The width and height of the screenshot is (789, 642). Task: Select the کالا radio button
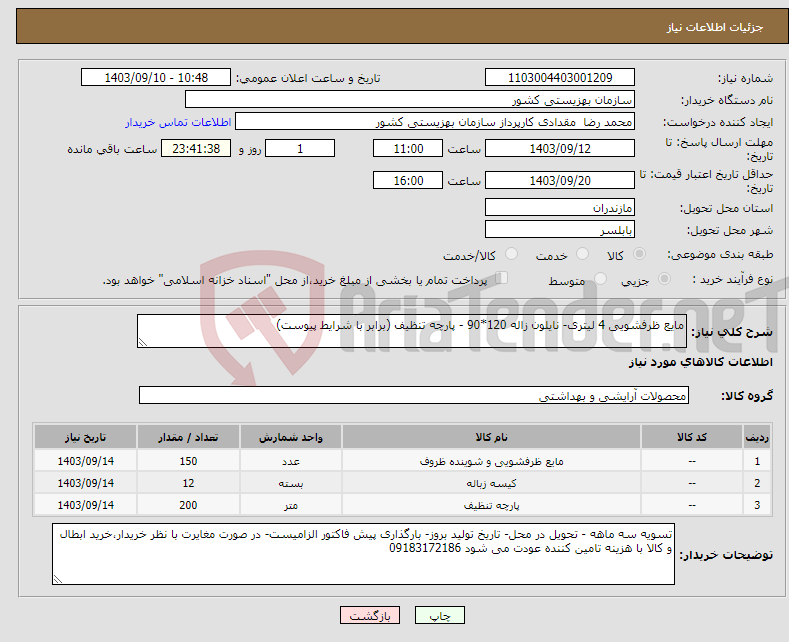pyautogui.click(x=639, y=254)
